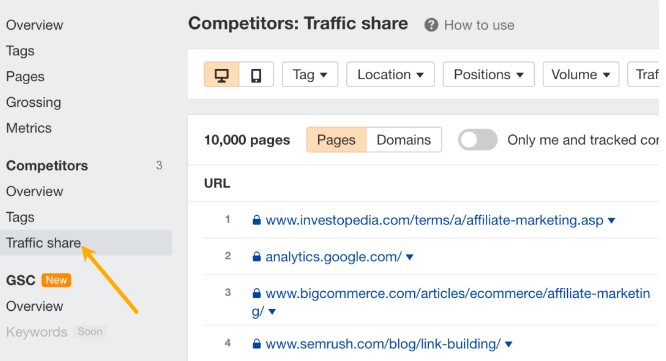Open top Tags item in sidebar
The width and height of the screenshot is (666, 361).
coord(20,51)
